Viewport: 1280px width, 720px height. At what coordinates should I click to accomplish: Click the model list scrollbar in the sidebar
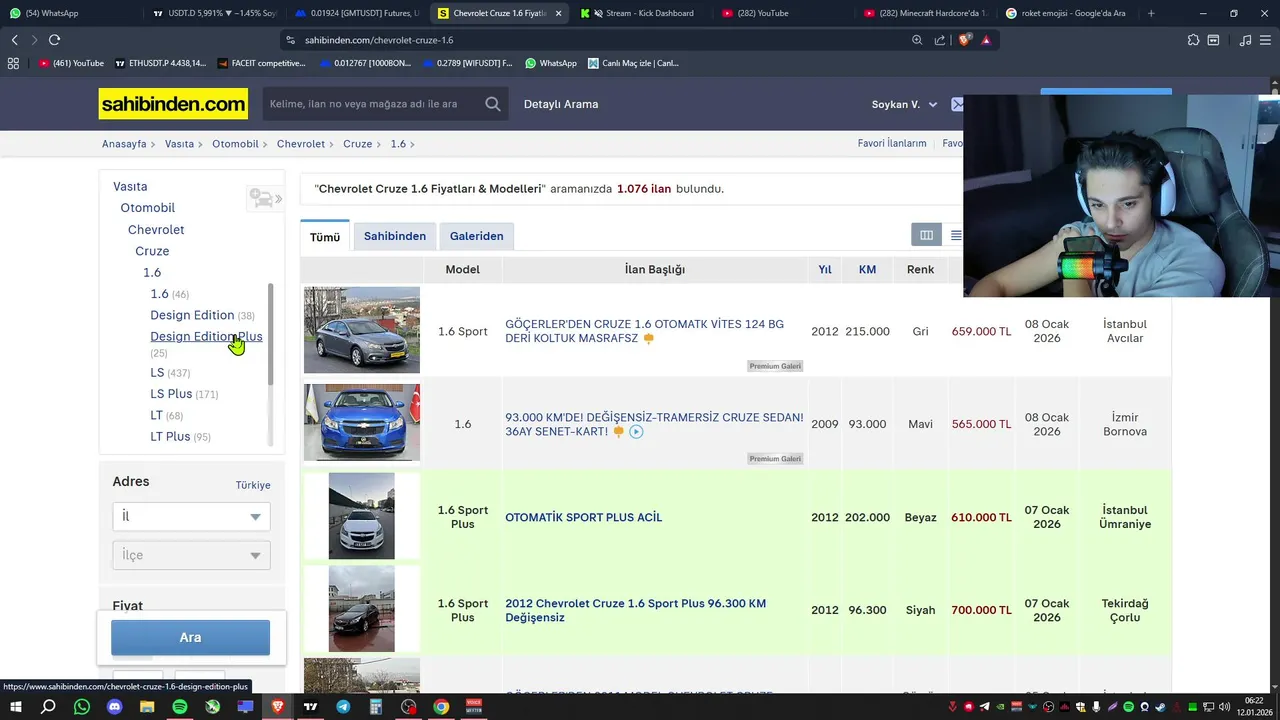click(270, 334)
